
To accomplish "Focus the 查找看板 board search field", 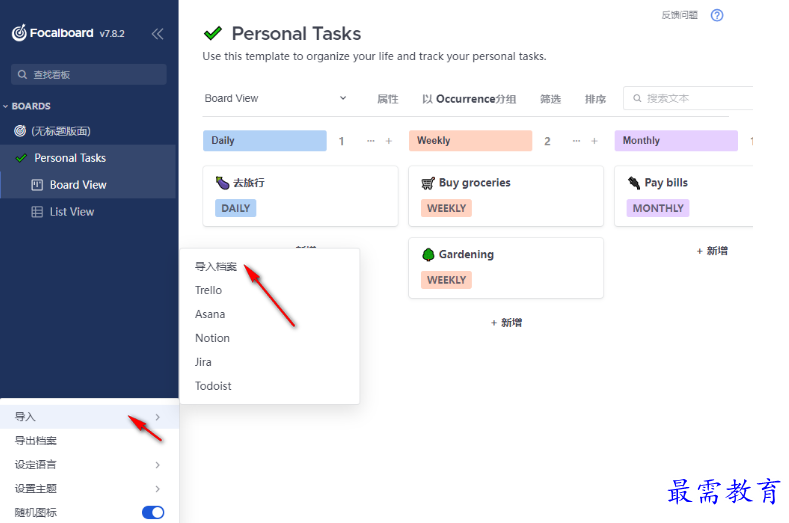I will tap(89, 74).
